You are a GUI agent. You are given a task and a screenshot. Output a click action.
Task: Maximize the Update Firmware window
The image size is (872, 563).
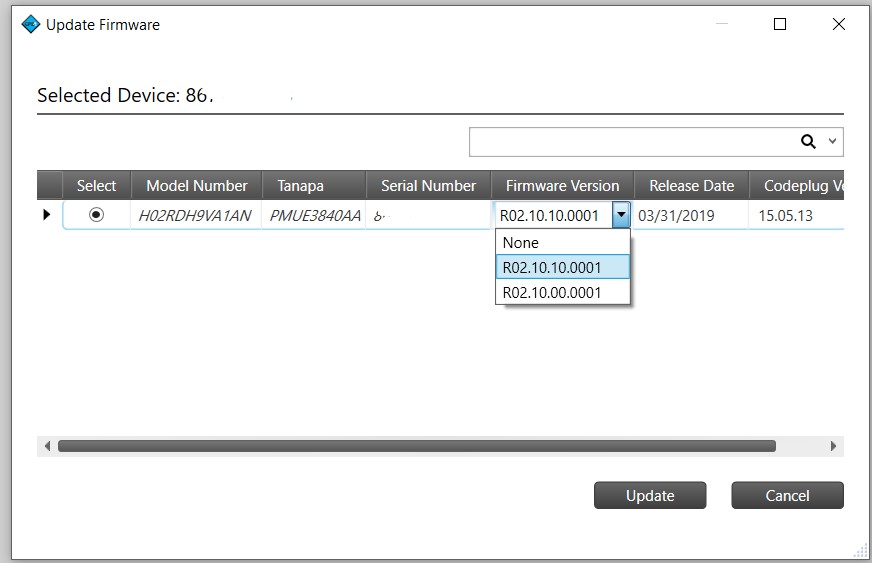(780, 25)
